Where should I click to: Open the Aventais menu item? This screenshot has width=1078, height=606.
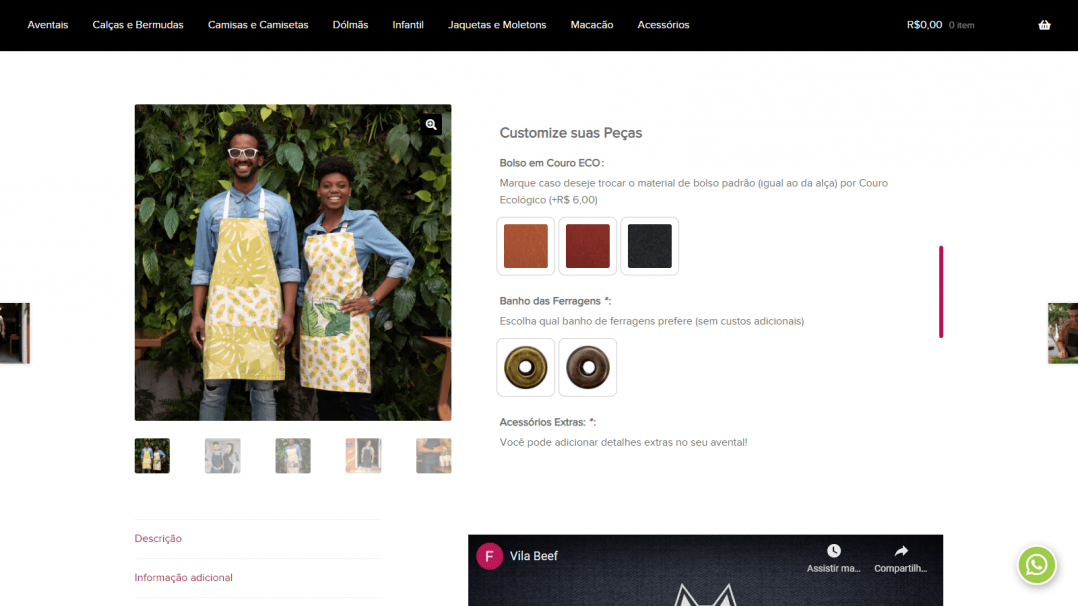click(47, 25)
